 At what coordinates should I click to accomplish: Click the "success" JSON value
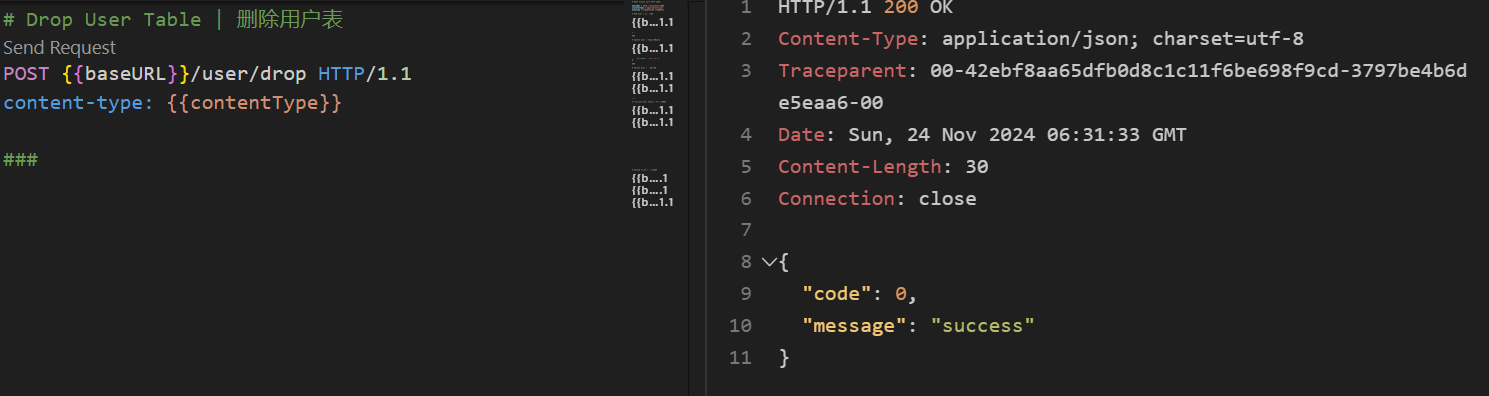[x=982, y=326]
